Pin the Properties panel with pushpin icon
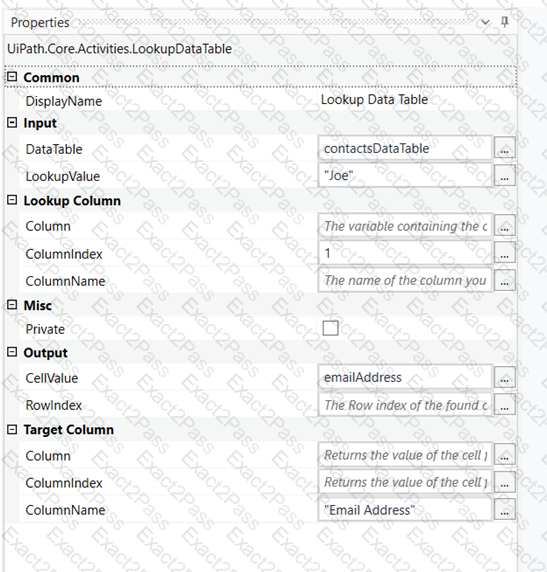Screen dimensions: 547x572 point(505,22)
